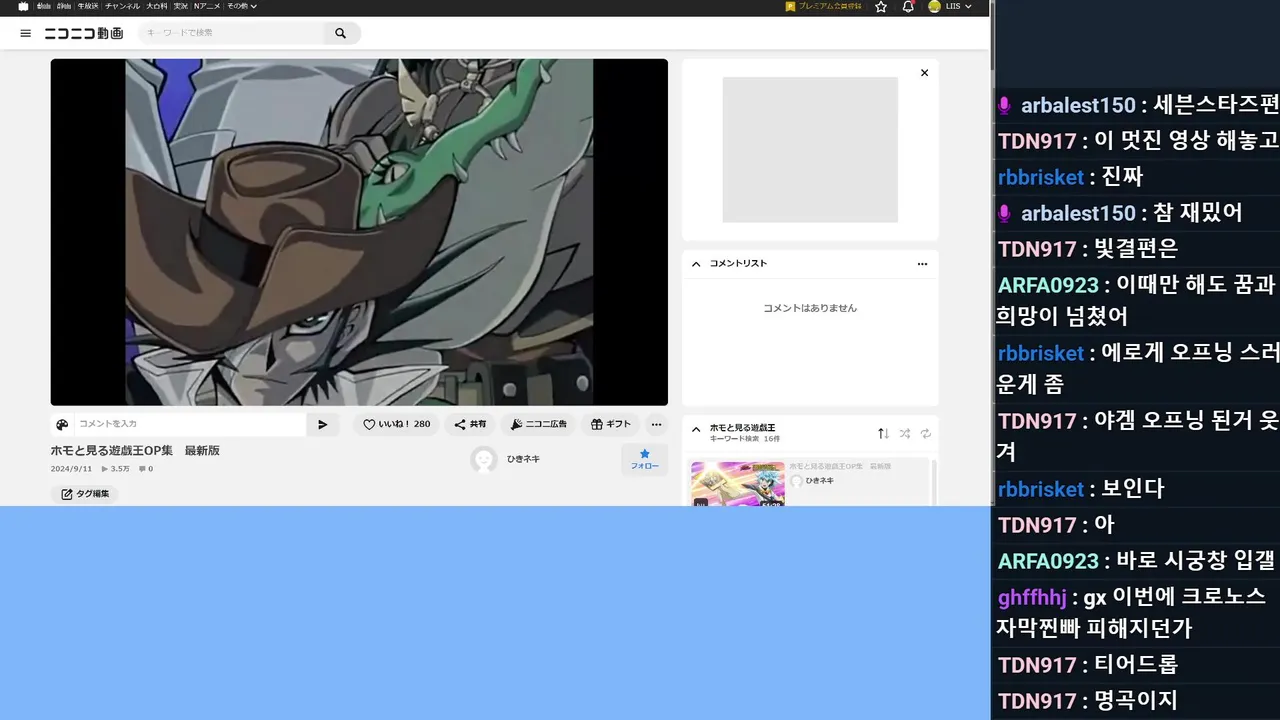Click chat username arbalest150 on 세븐스타즈편
Viewport: 1280px width, 720px height.
[1078, 105]
